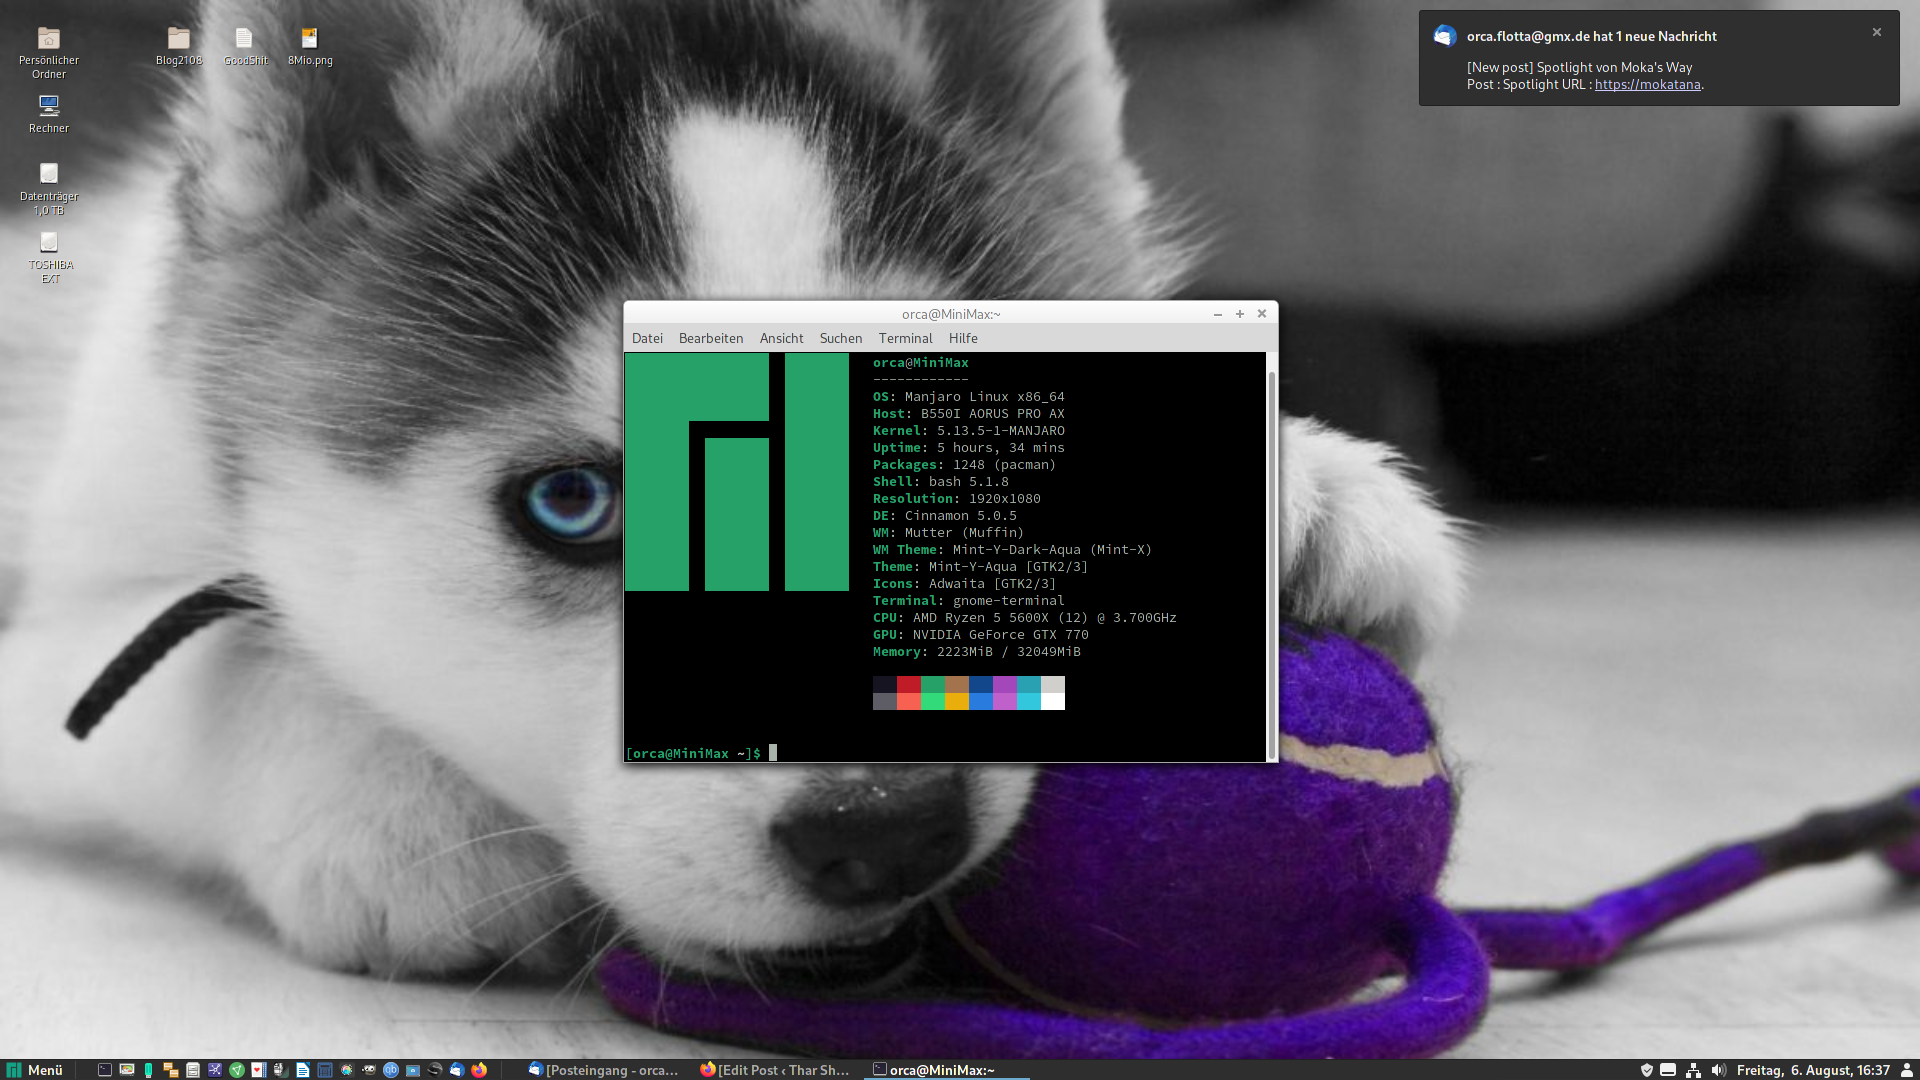This screenshot has height=1080, width=1920.
Task: Open the Bearbeiten menu
Action: (711, 338)
